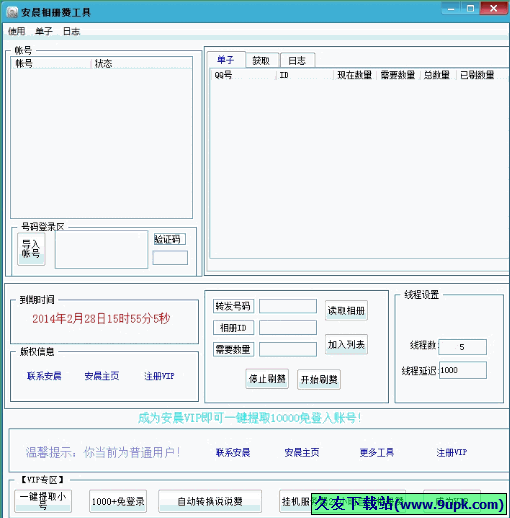Switch to the 获取 tab

click(x=262, y=61)
